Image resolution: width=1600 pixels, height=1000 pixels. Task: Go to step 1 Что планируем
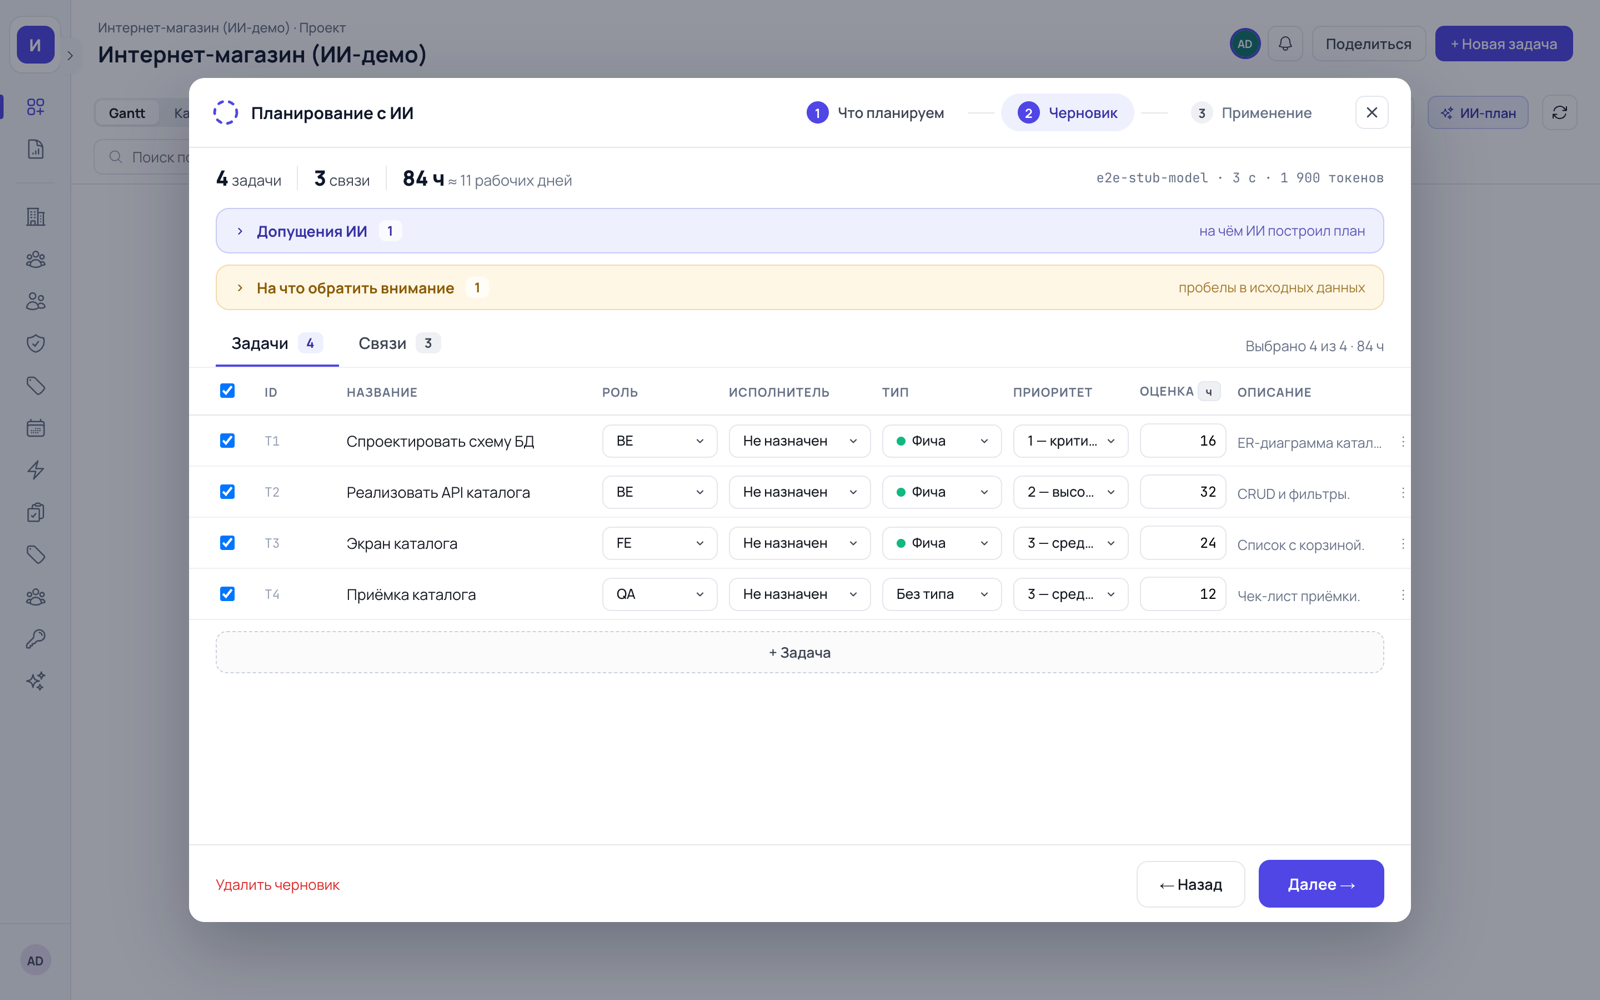(875, 113)
